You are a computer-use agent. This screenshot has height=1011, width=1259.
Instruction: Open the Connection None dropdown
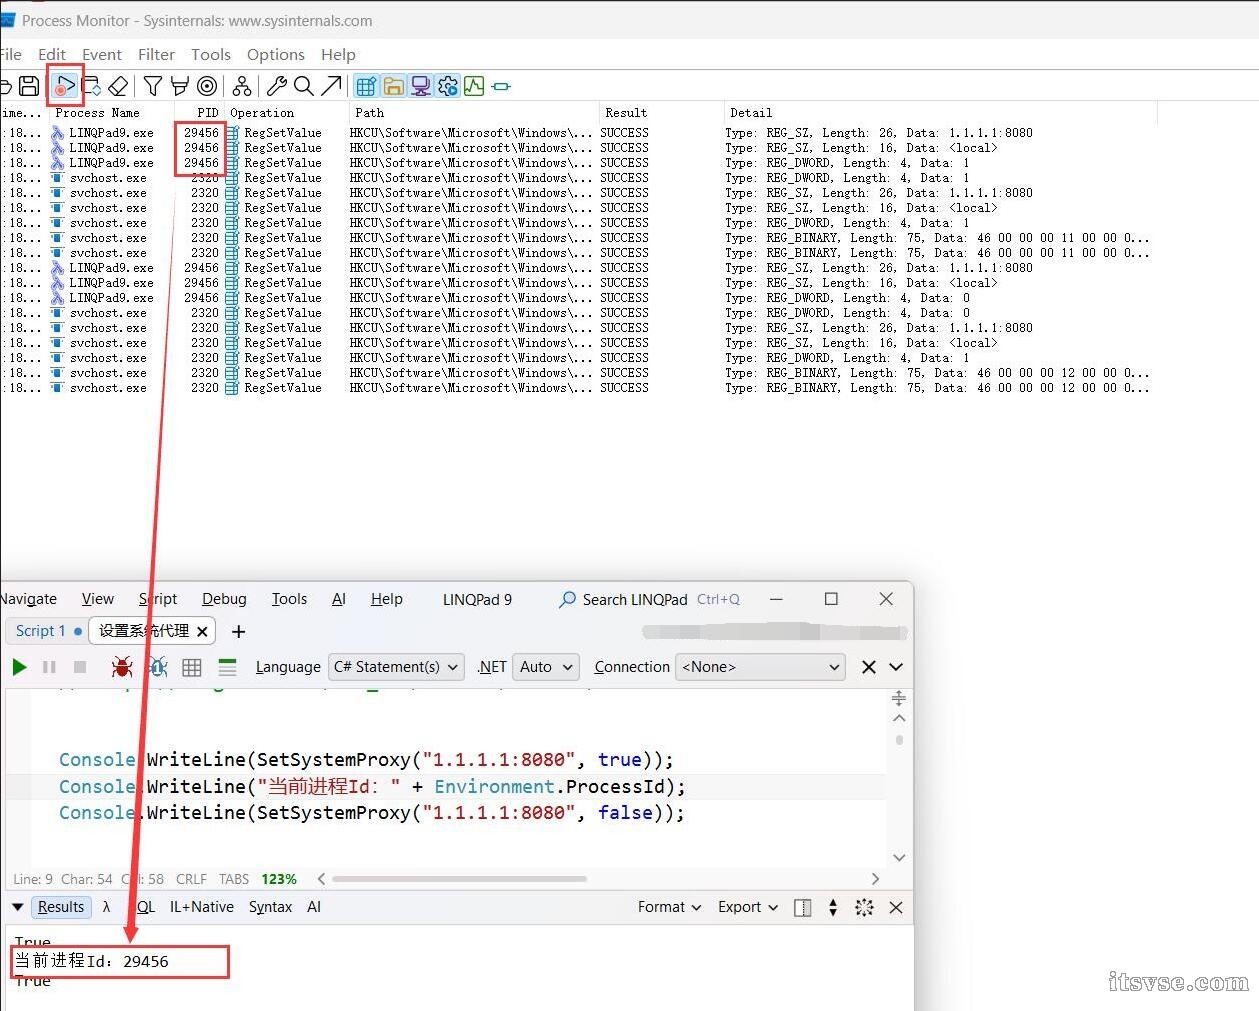tap(760, 667)
